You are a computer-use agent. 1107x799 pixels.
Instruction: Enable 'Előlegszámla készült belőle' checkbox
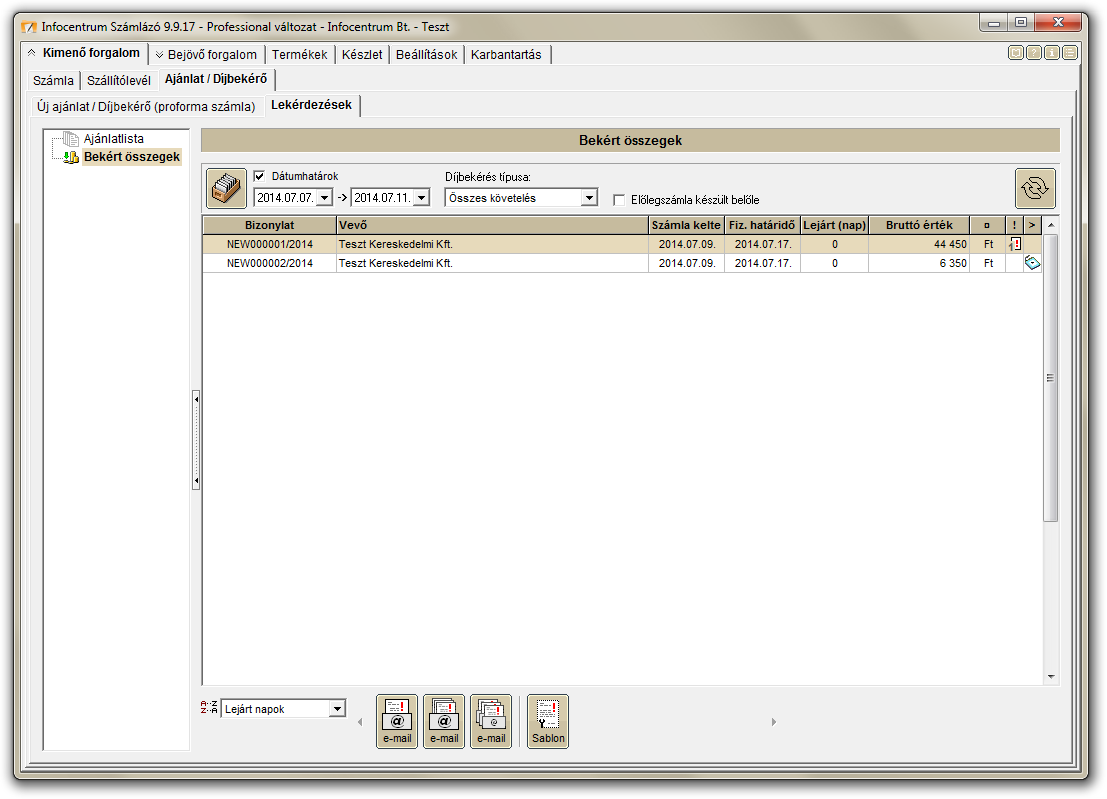[x=619, y=200]
